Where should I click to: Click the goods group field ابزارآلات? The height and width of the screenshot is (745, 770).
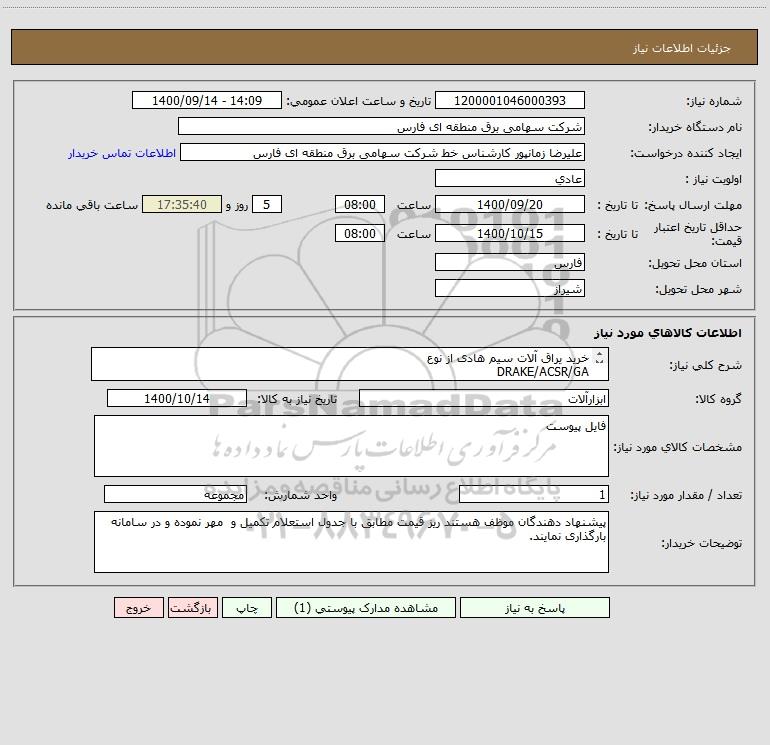(x=484, y=398)
